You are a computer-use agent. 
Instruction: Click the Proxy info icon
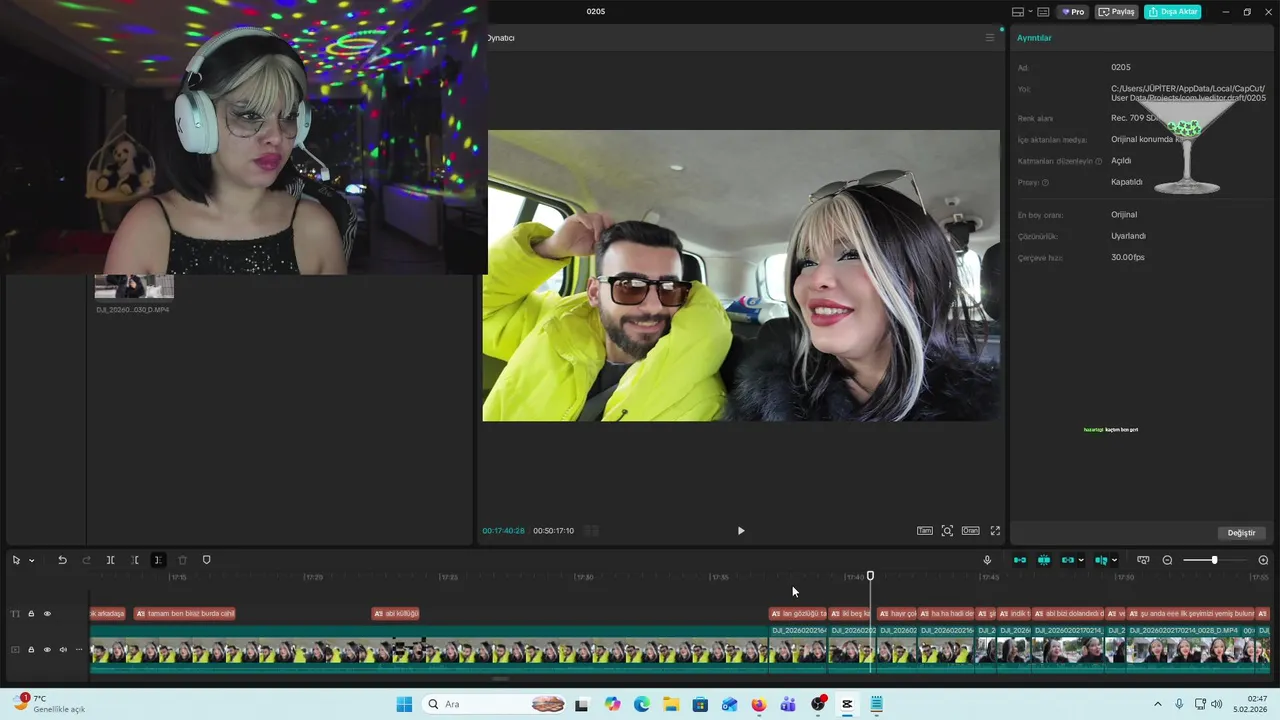1046,183
